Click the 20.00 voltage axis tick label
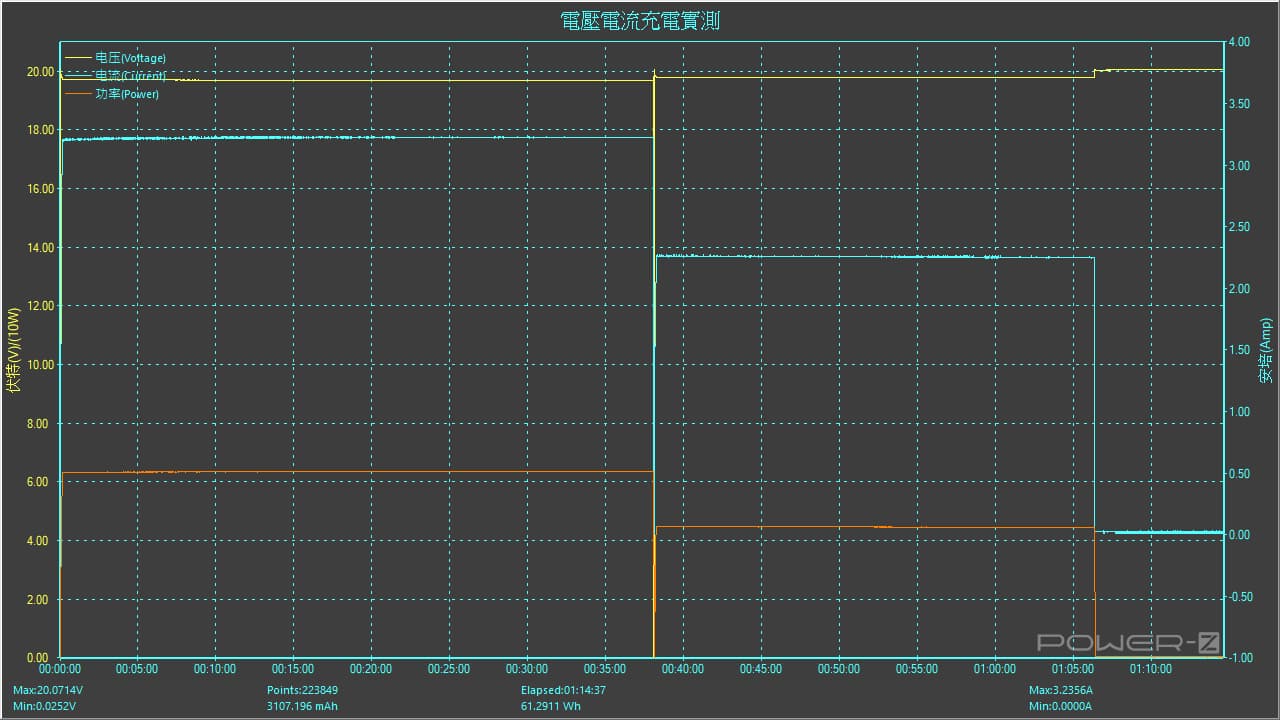The width and height of the screenshot is (1280, 720). tap(40, 72)
